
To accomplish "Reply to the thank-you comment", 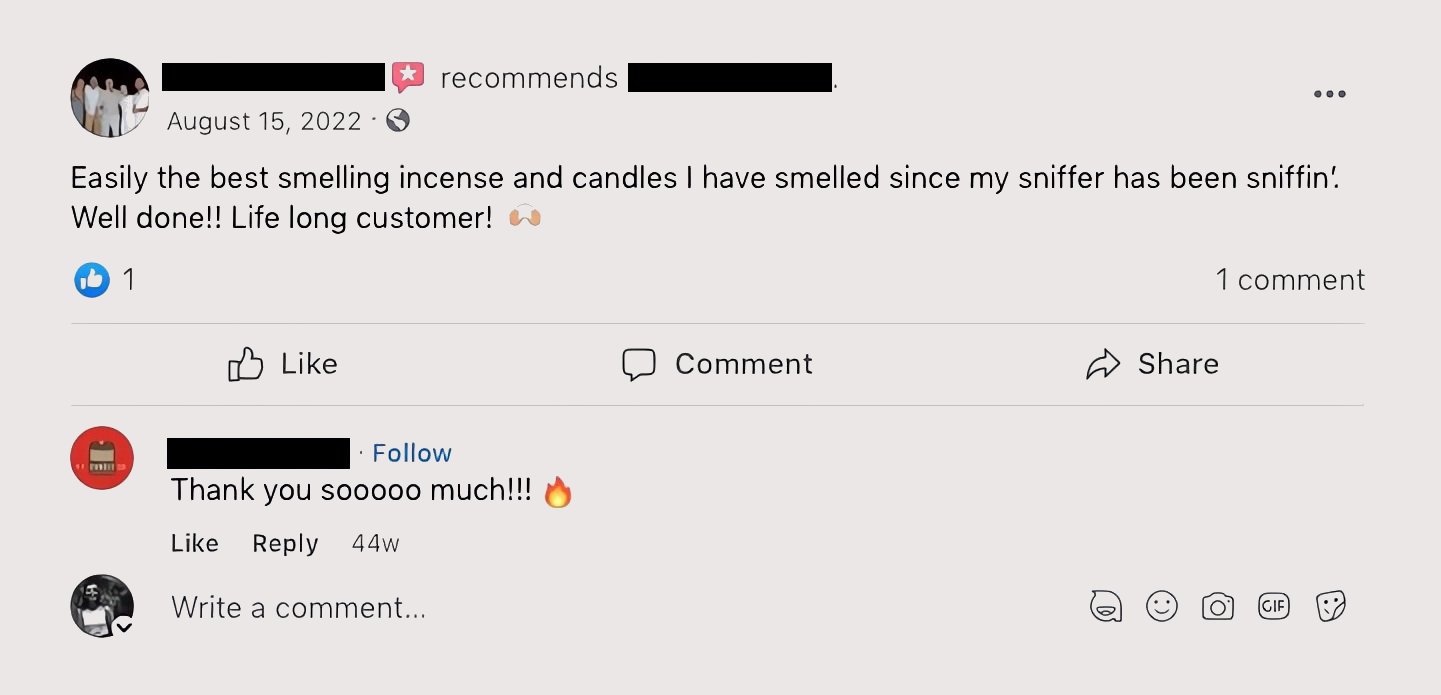I will click(285, 543).
